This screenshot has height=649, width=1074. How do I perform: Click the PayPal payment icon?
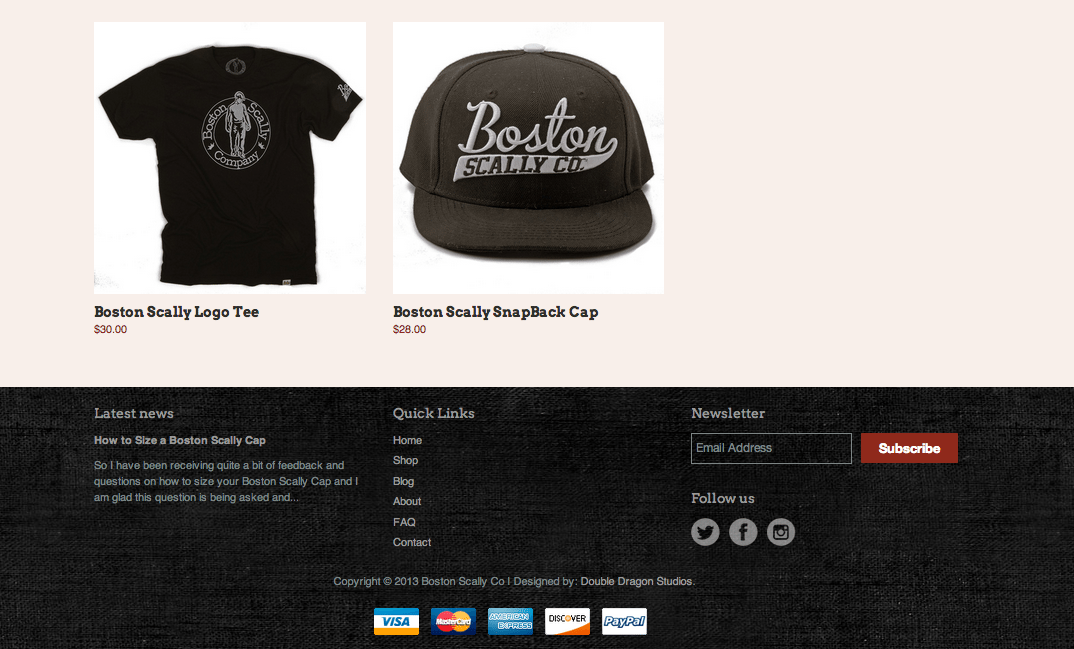(x=625, y=622)
